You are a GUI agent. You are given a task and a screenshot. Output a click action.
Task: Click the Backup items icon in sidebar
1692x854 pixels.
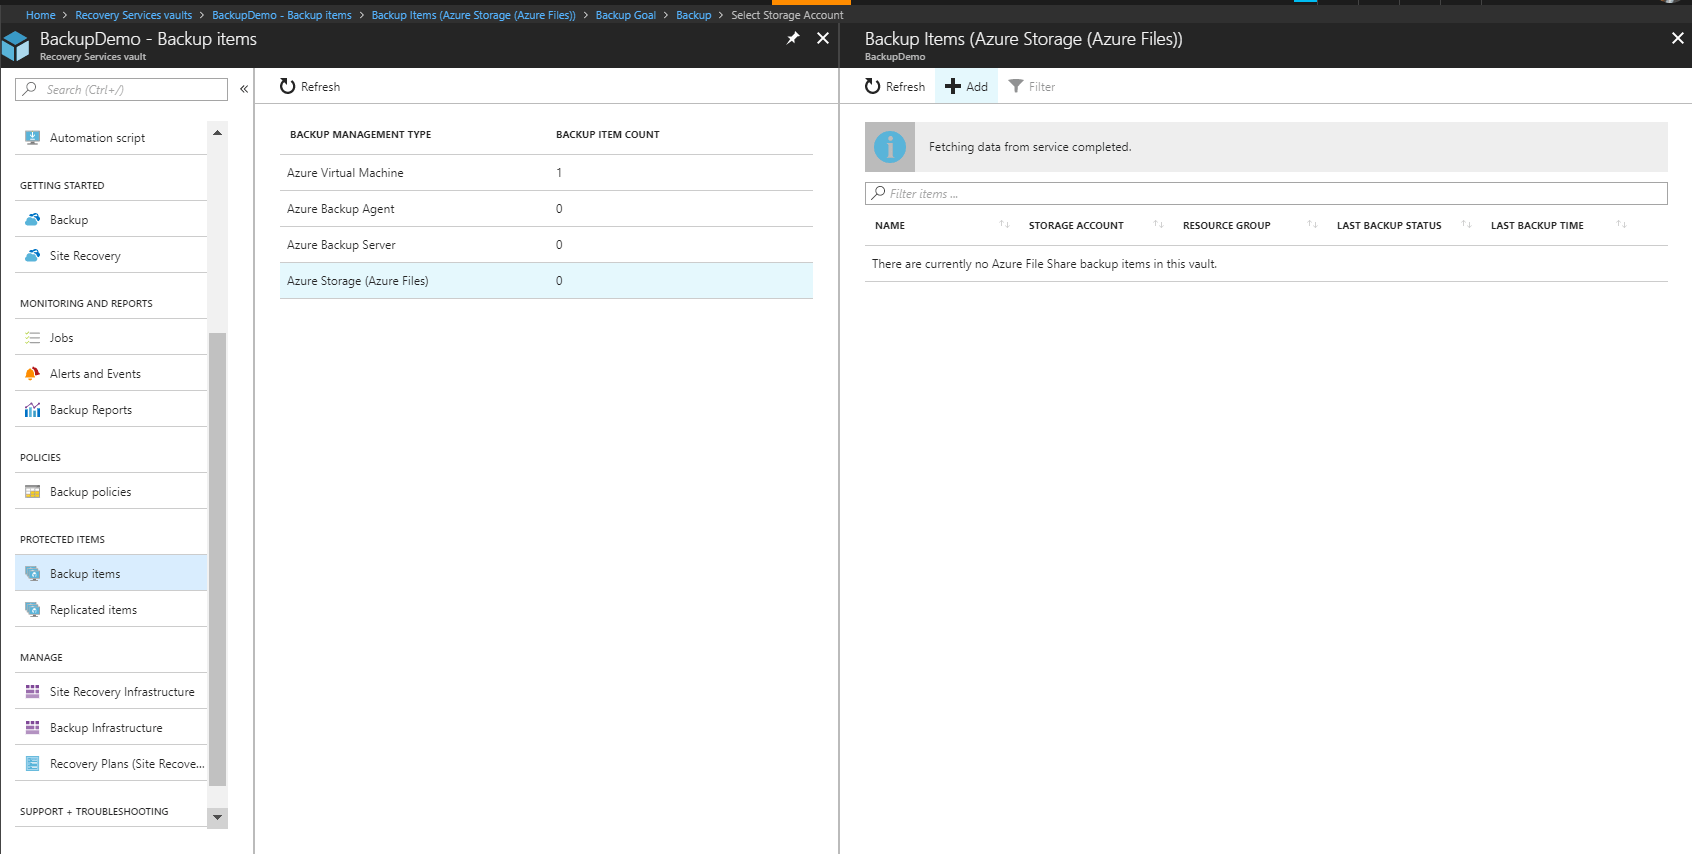pyautogui.click(x=32, y=574)
